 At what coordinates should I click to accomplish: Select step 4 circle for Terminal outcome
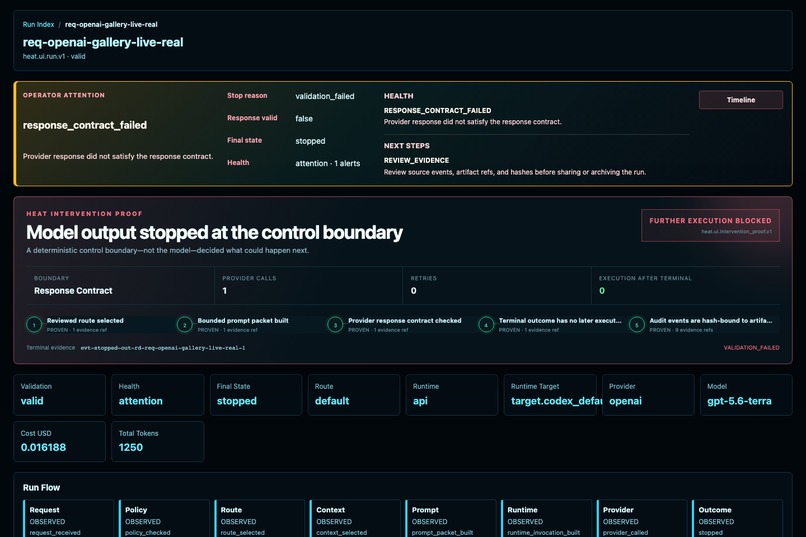coord(486,325)
